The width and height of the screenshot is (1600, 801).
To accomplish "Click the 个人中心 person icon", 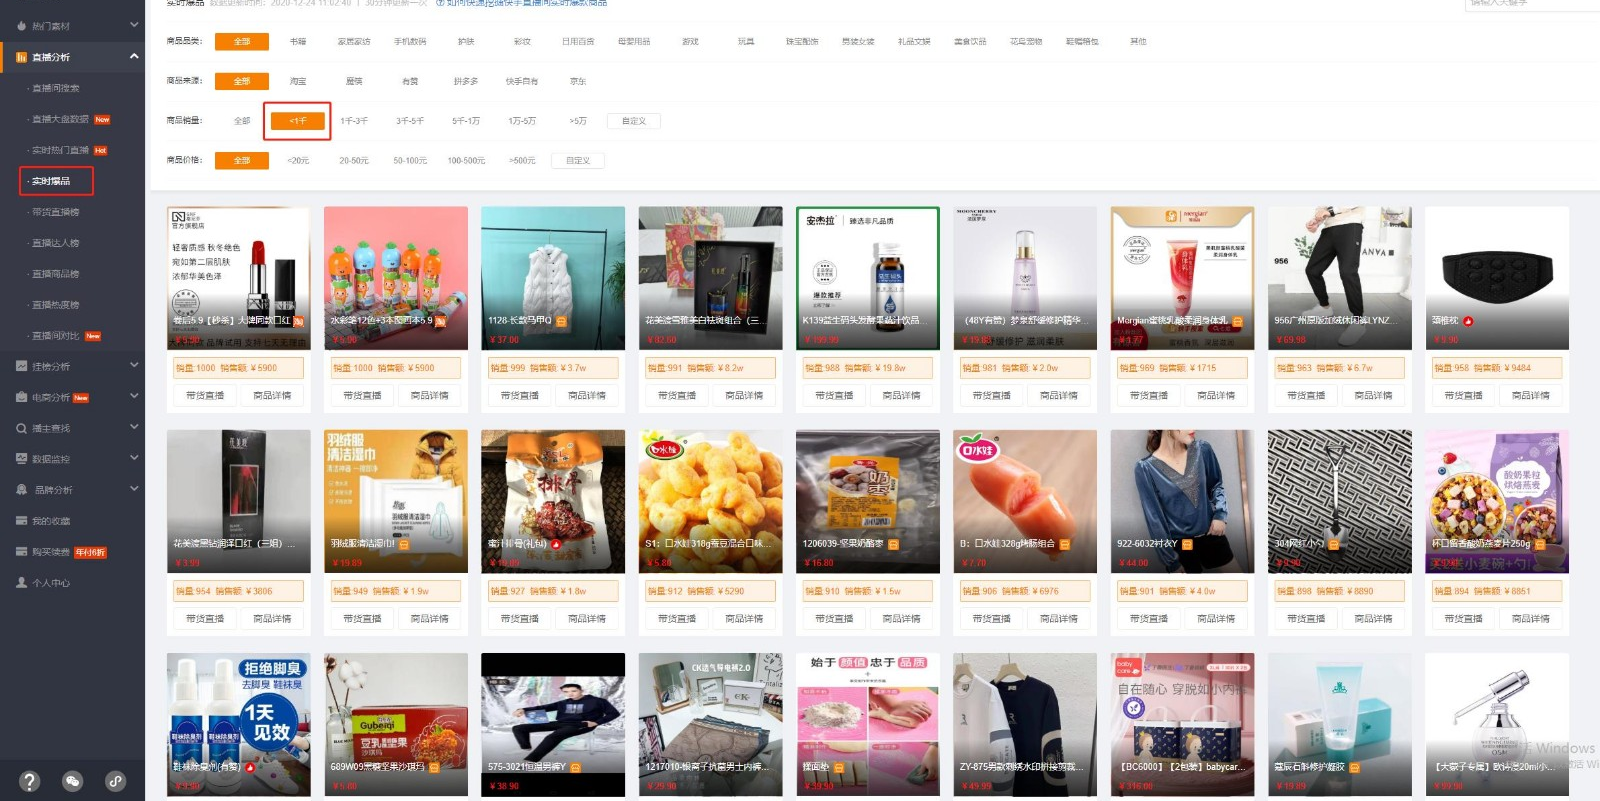I will (21, 582).
